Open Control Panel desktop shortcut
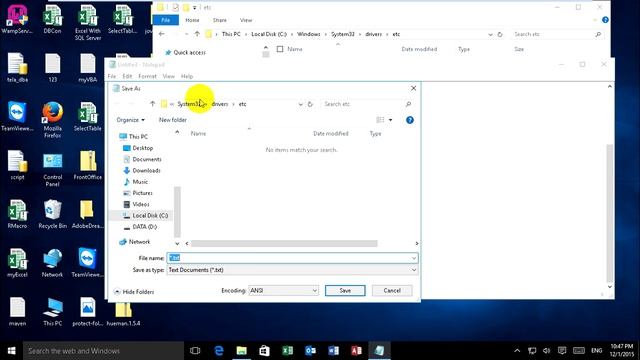This screenshot has width=640, height=360. 52,168
